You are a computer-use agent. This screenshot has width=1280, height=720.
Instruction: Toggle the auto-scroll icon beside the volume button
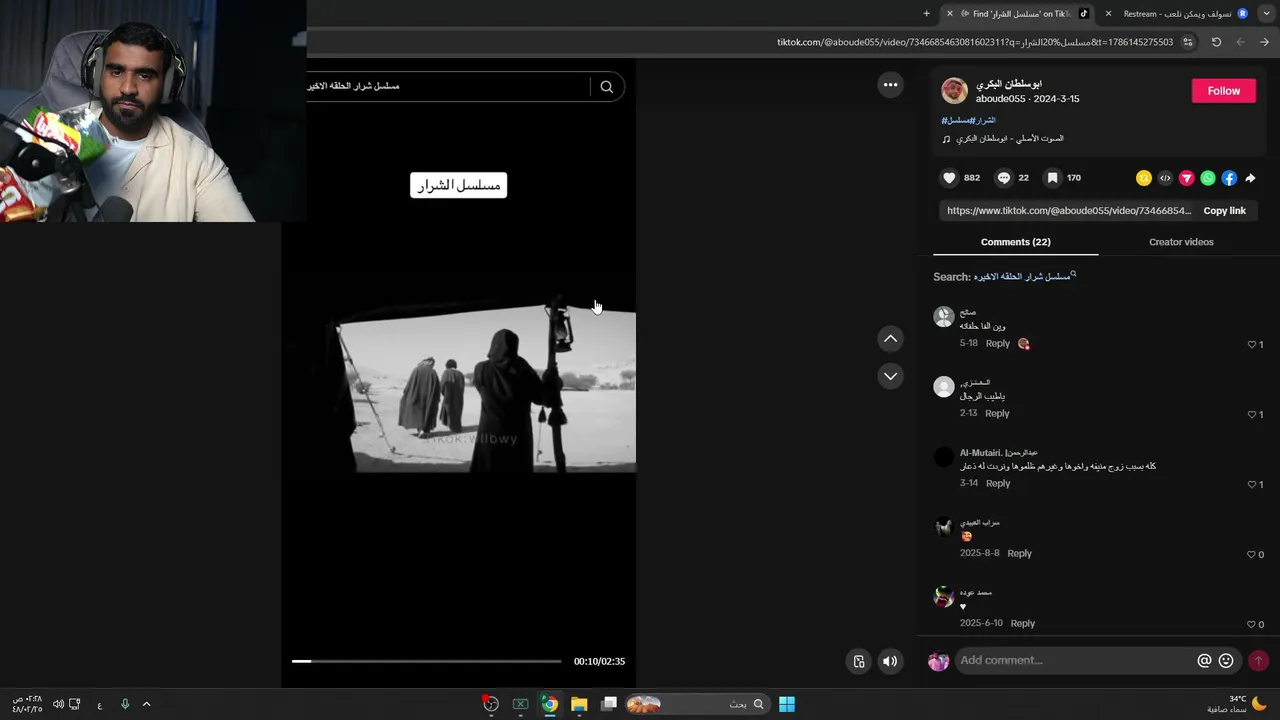(x=858, y=661)
